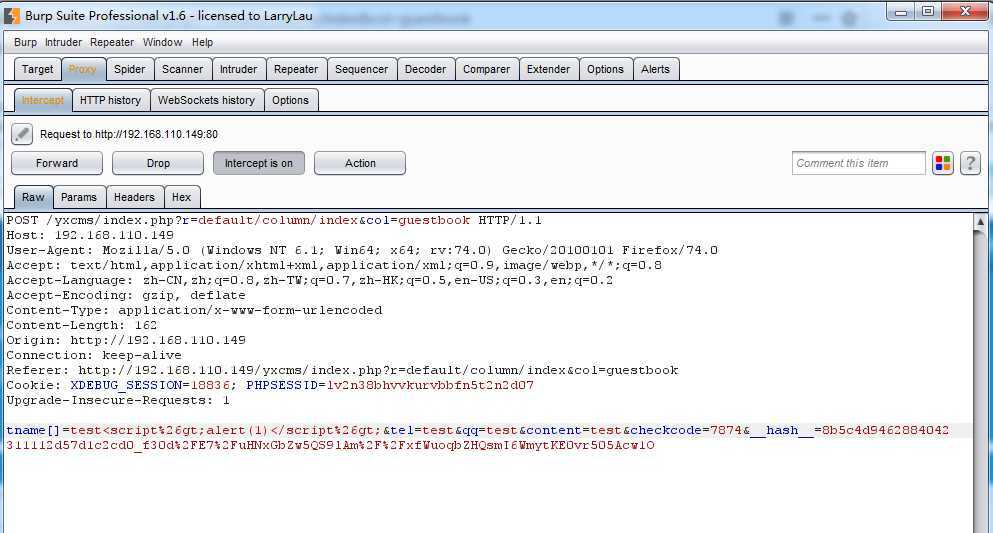Click the POST request line text
Image resolution: width=993 pixels, height=533 pixels.
coord(274,220)
